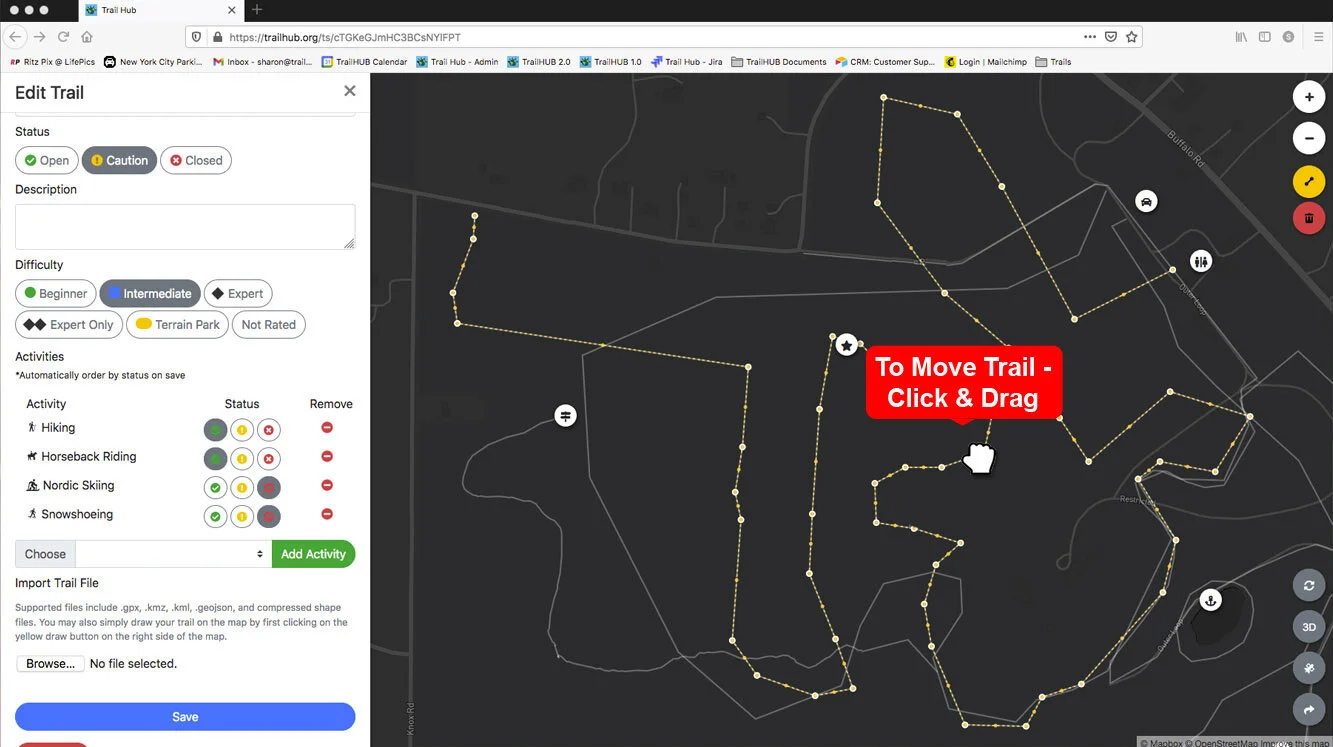Open a new browser tab
This screenshot has width=1333, height=747.
click(257, 10)
